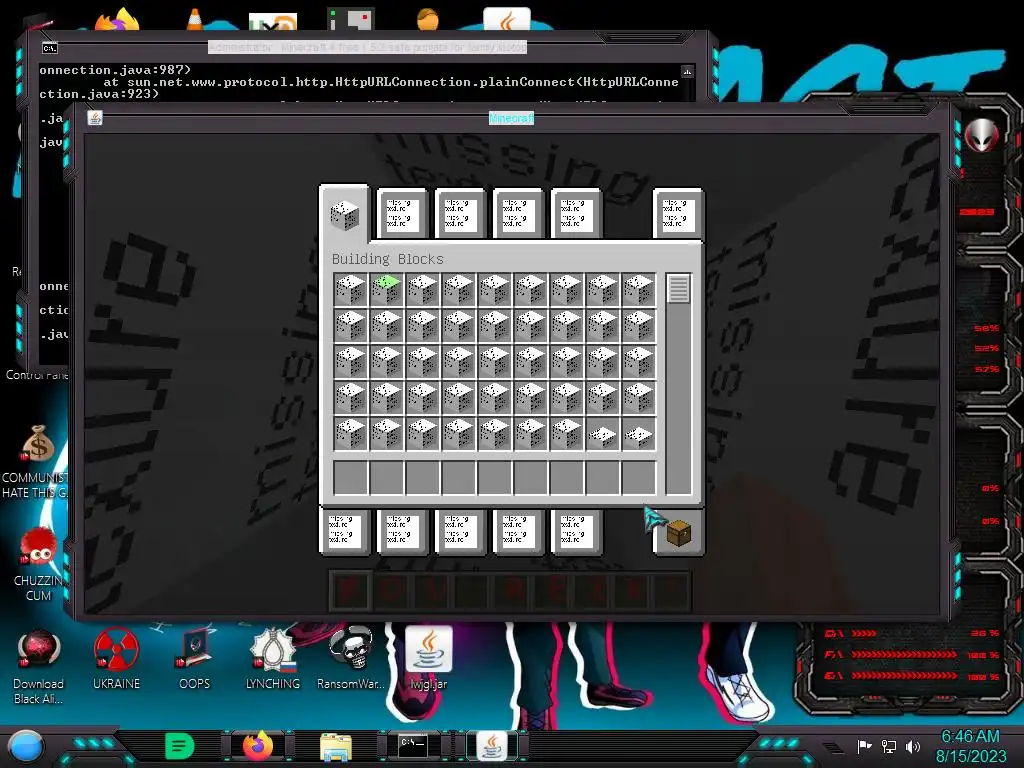The image size is (1024, 768).
Task: Switch to the Java Minecraft taskbar button
Action: 492,746
